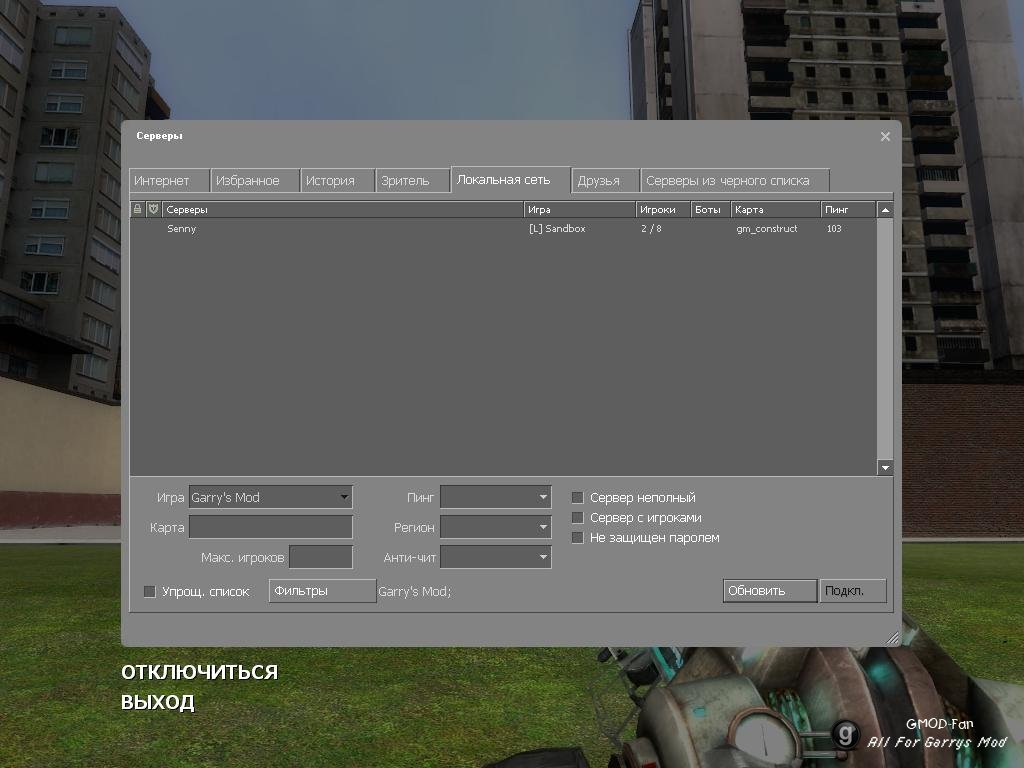Screen dimensions: 1024x768
Task: Click ОТКЛЮЧИТЬСЯ in the main menu
Action: 200,672
